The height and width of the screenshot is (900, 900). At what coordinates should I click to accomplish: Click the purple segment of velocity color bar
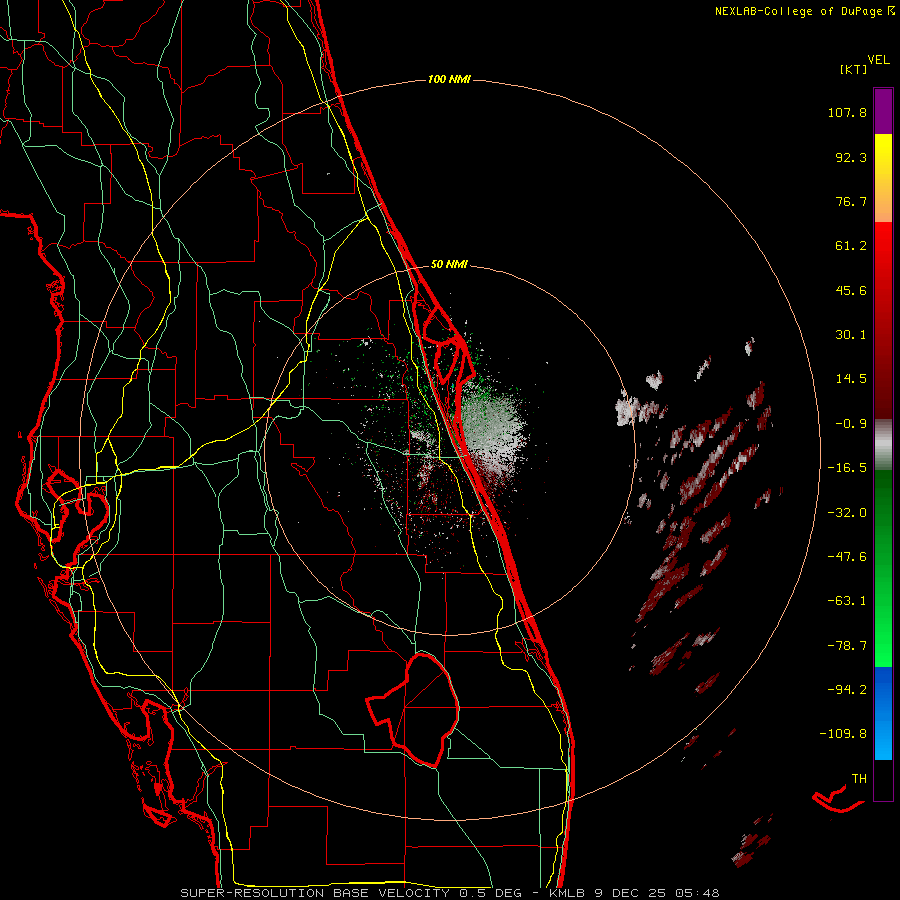(x=883, y=111)
